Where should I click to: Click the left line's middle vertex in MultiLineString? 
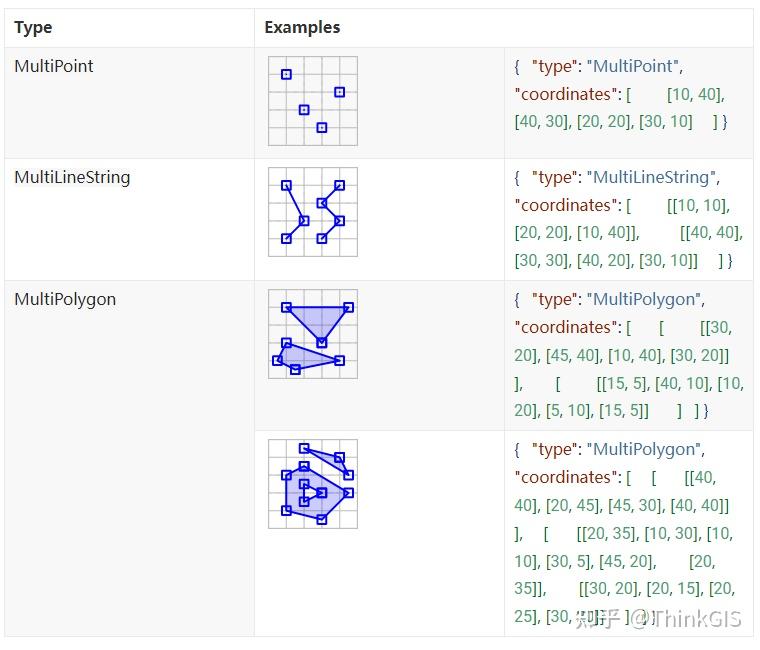tap(304, 221)
